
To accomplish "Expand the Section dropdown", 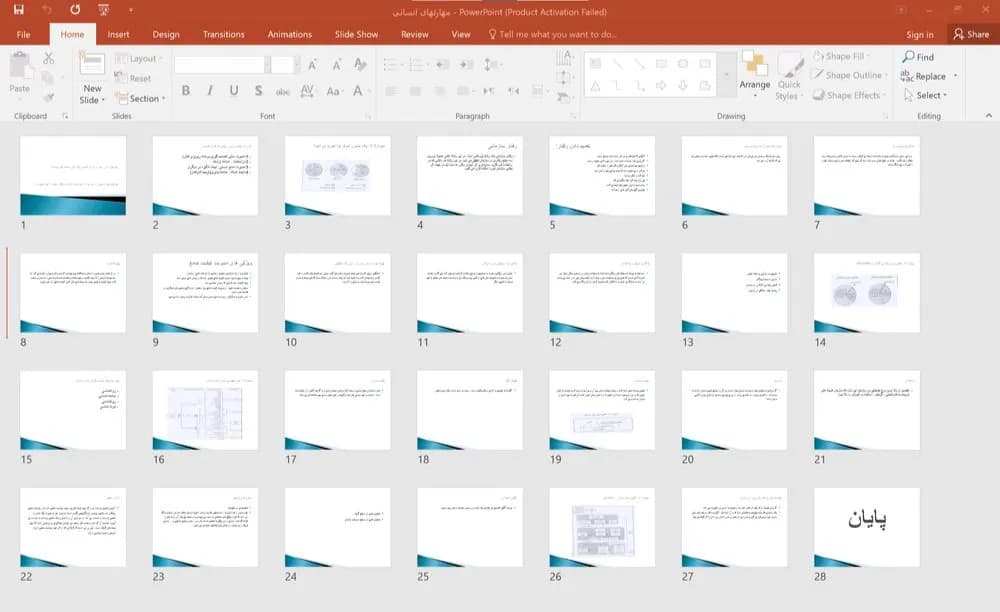I will click(x=141, y=98).
